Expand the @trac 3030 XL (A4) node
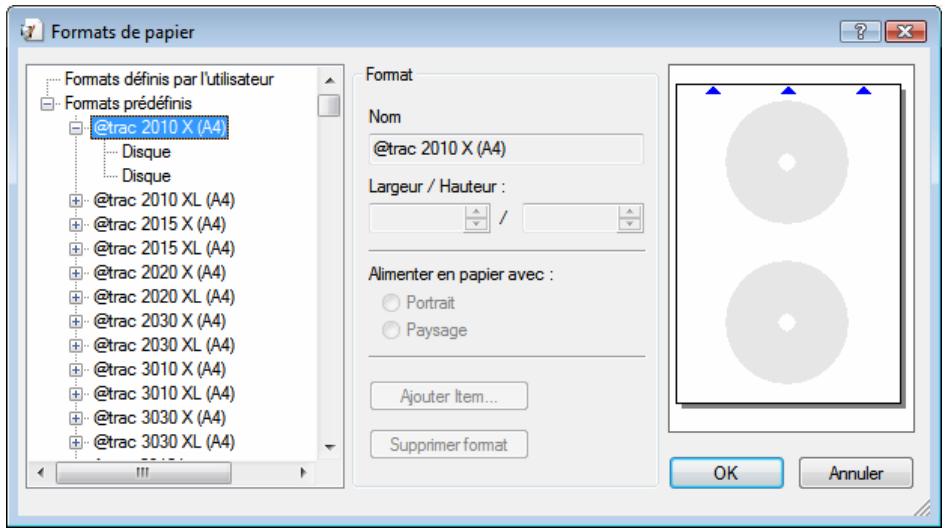 click(x=75, y=442)
